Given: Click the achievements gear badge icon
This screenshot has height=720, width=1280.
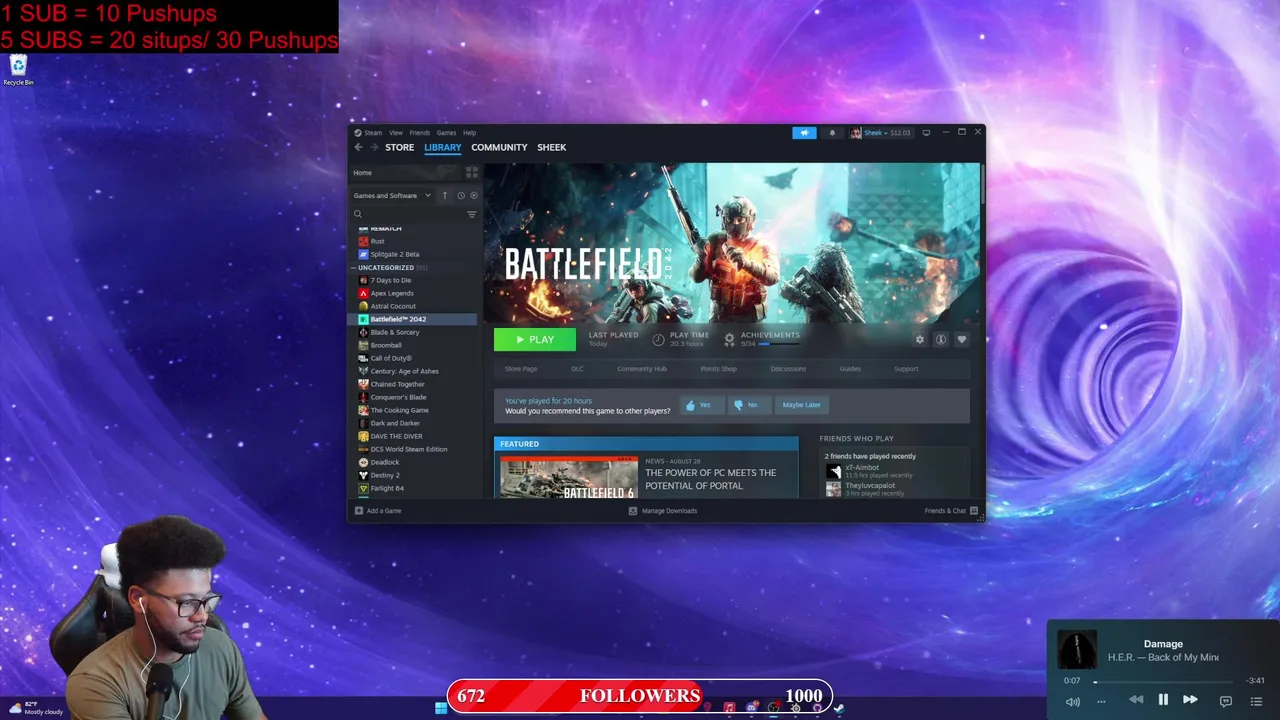Looking at the screenshot, I should point(729,340).
